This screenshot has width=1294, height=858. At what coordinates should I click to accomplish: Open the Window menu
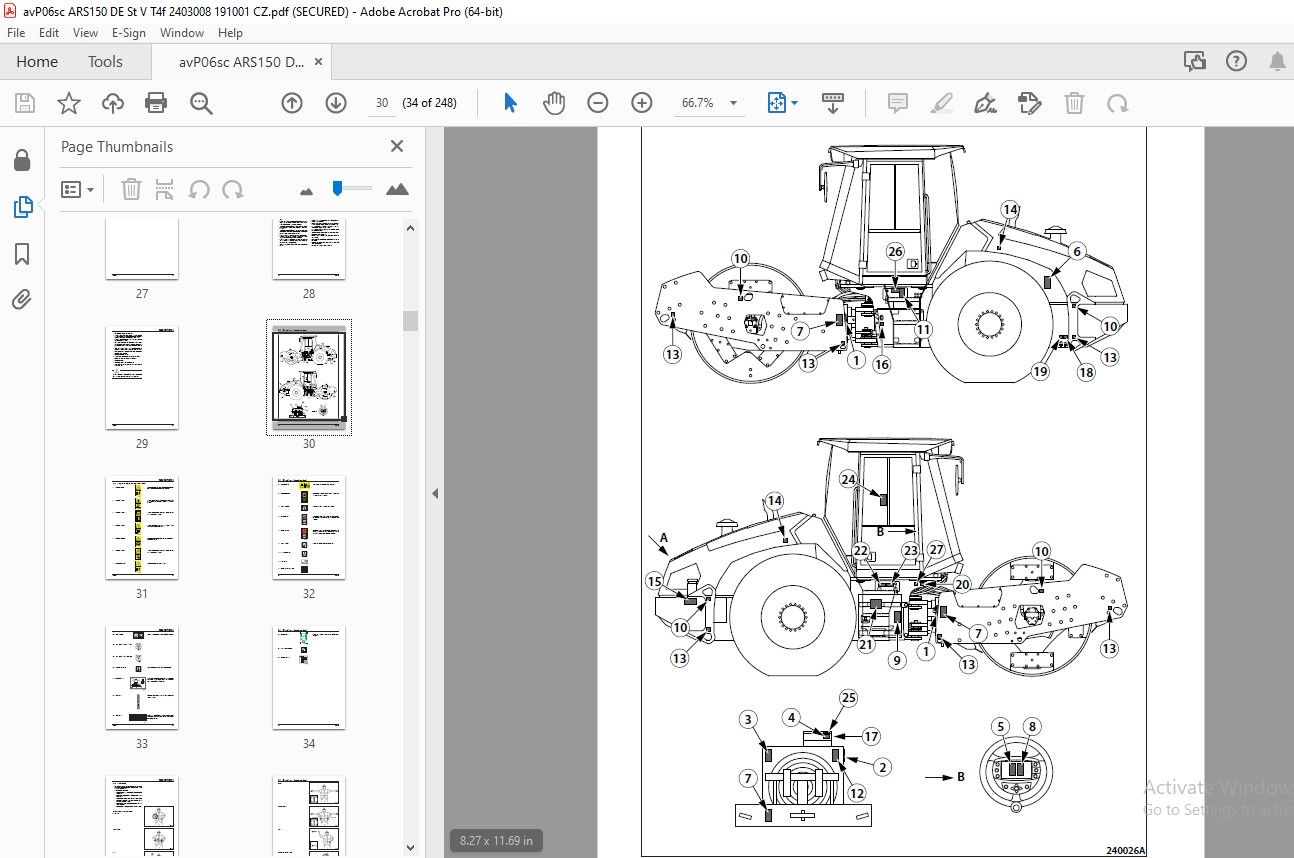[182, 33]
